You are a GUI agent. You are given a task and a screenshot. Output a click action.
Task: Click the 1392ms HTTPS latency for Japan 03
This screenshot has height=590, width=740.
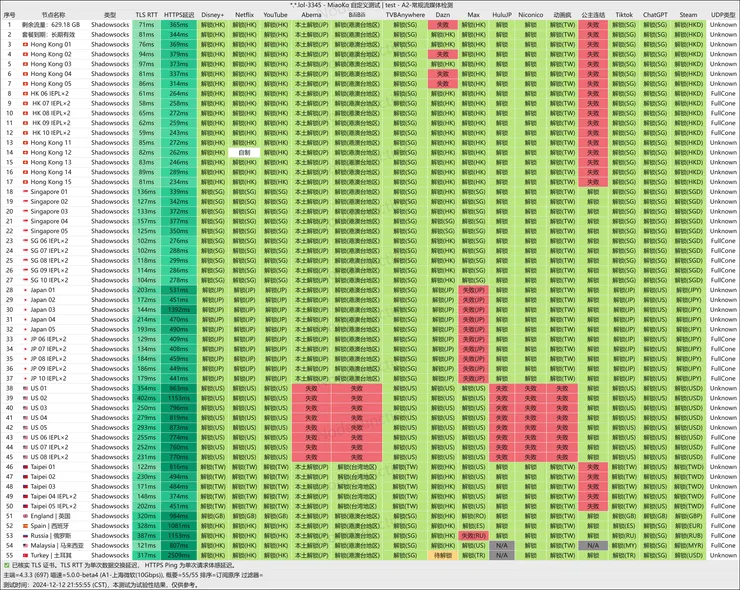click(x=179, y=310)
